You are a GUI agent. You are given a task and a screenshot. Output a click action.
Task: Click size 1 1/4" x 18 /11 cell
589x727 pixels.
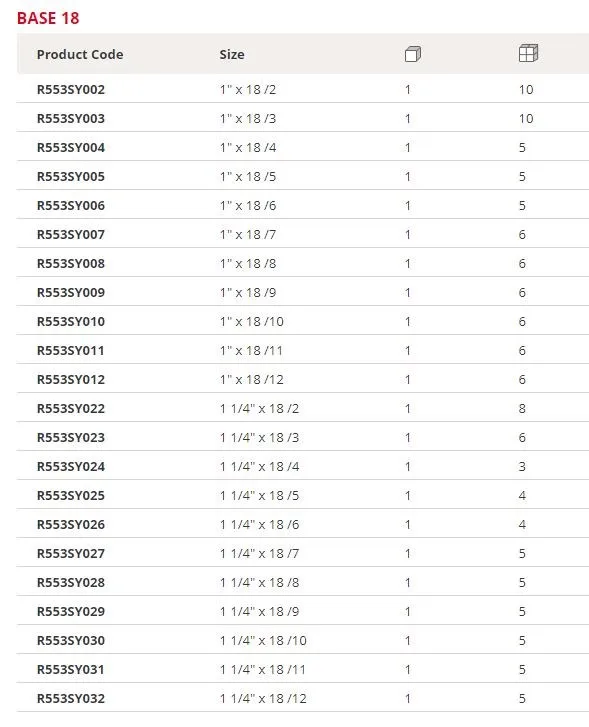[x=263, y=670]
